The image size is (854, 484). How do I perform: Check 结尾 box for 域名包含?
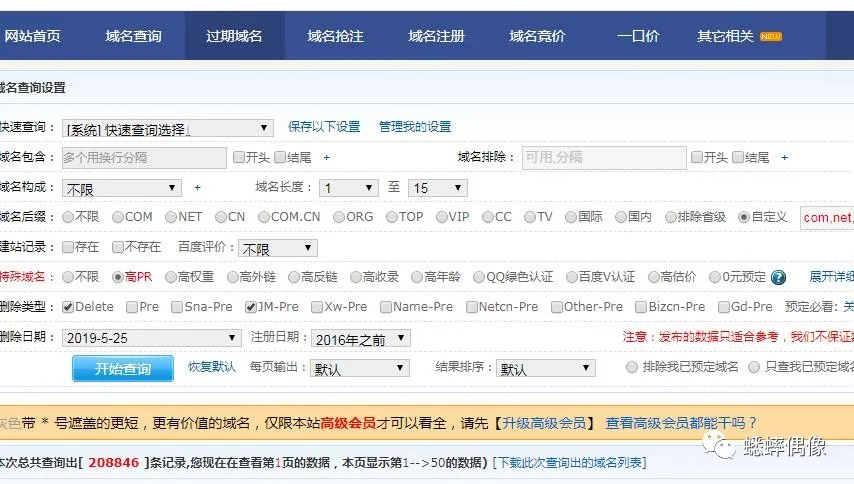(x=280, y=157)
